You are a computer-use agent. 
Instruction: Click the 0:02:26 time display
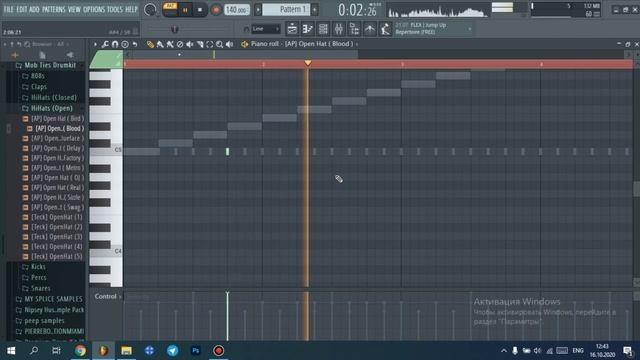tap(358, 10)
